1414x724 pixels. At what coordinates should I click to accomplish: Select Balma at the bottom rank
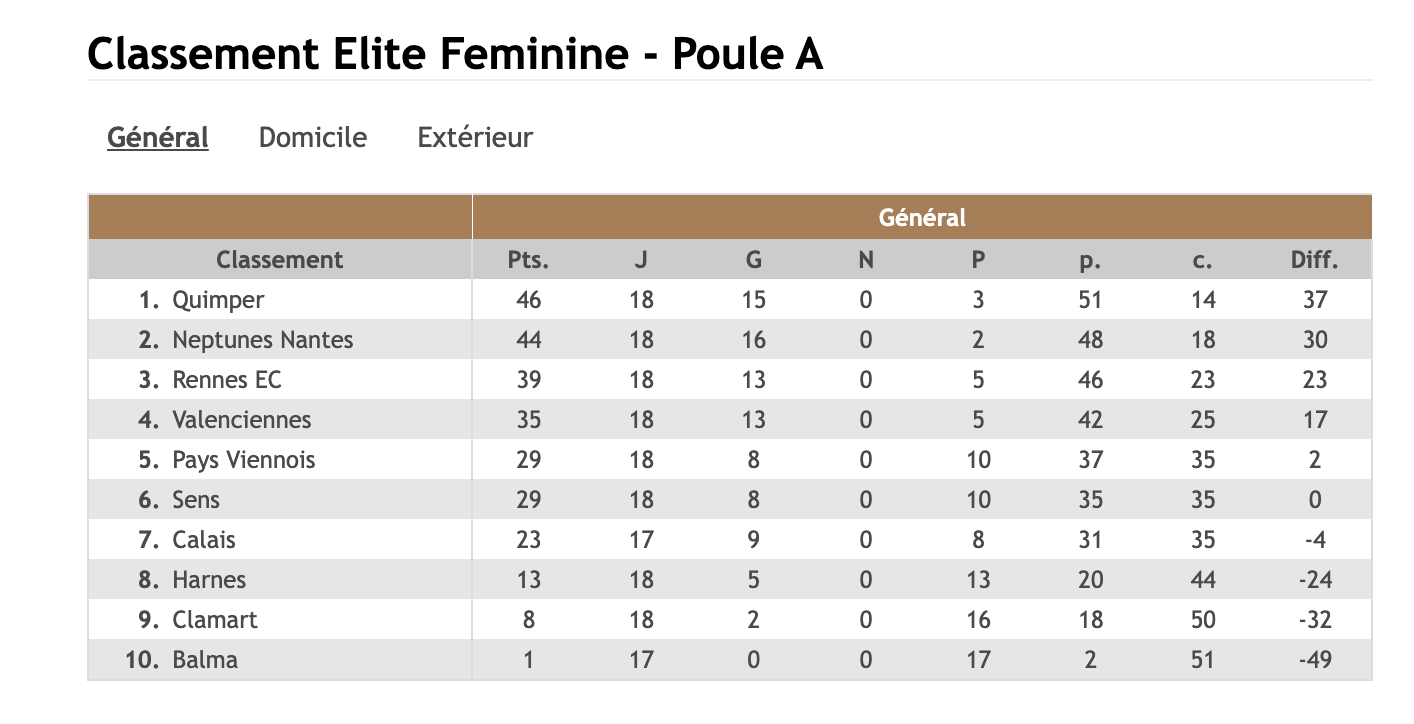[x=205, y=660]
